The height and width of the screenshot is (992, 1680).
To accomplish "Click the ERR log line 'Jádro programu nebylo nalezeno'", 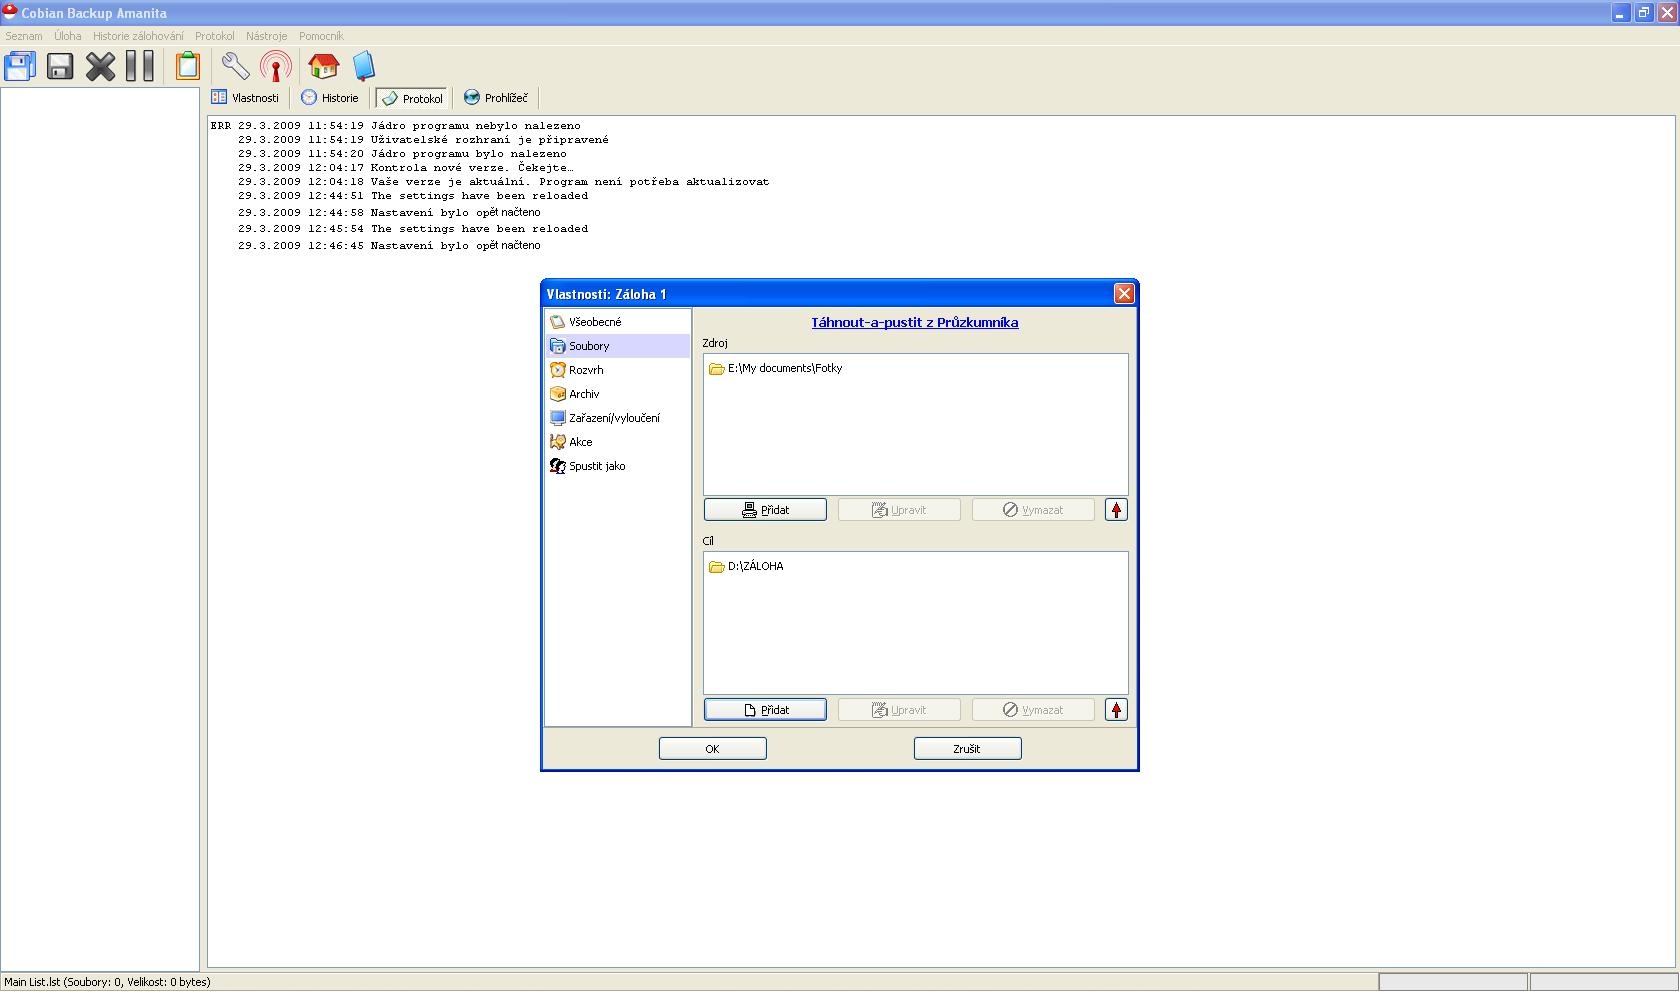I will click(x=395, y=126).
